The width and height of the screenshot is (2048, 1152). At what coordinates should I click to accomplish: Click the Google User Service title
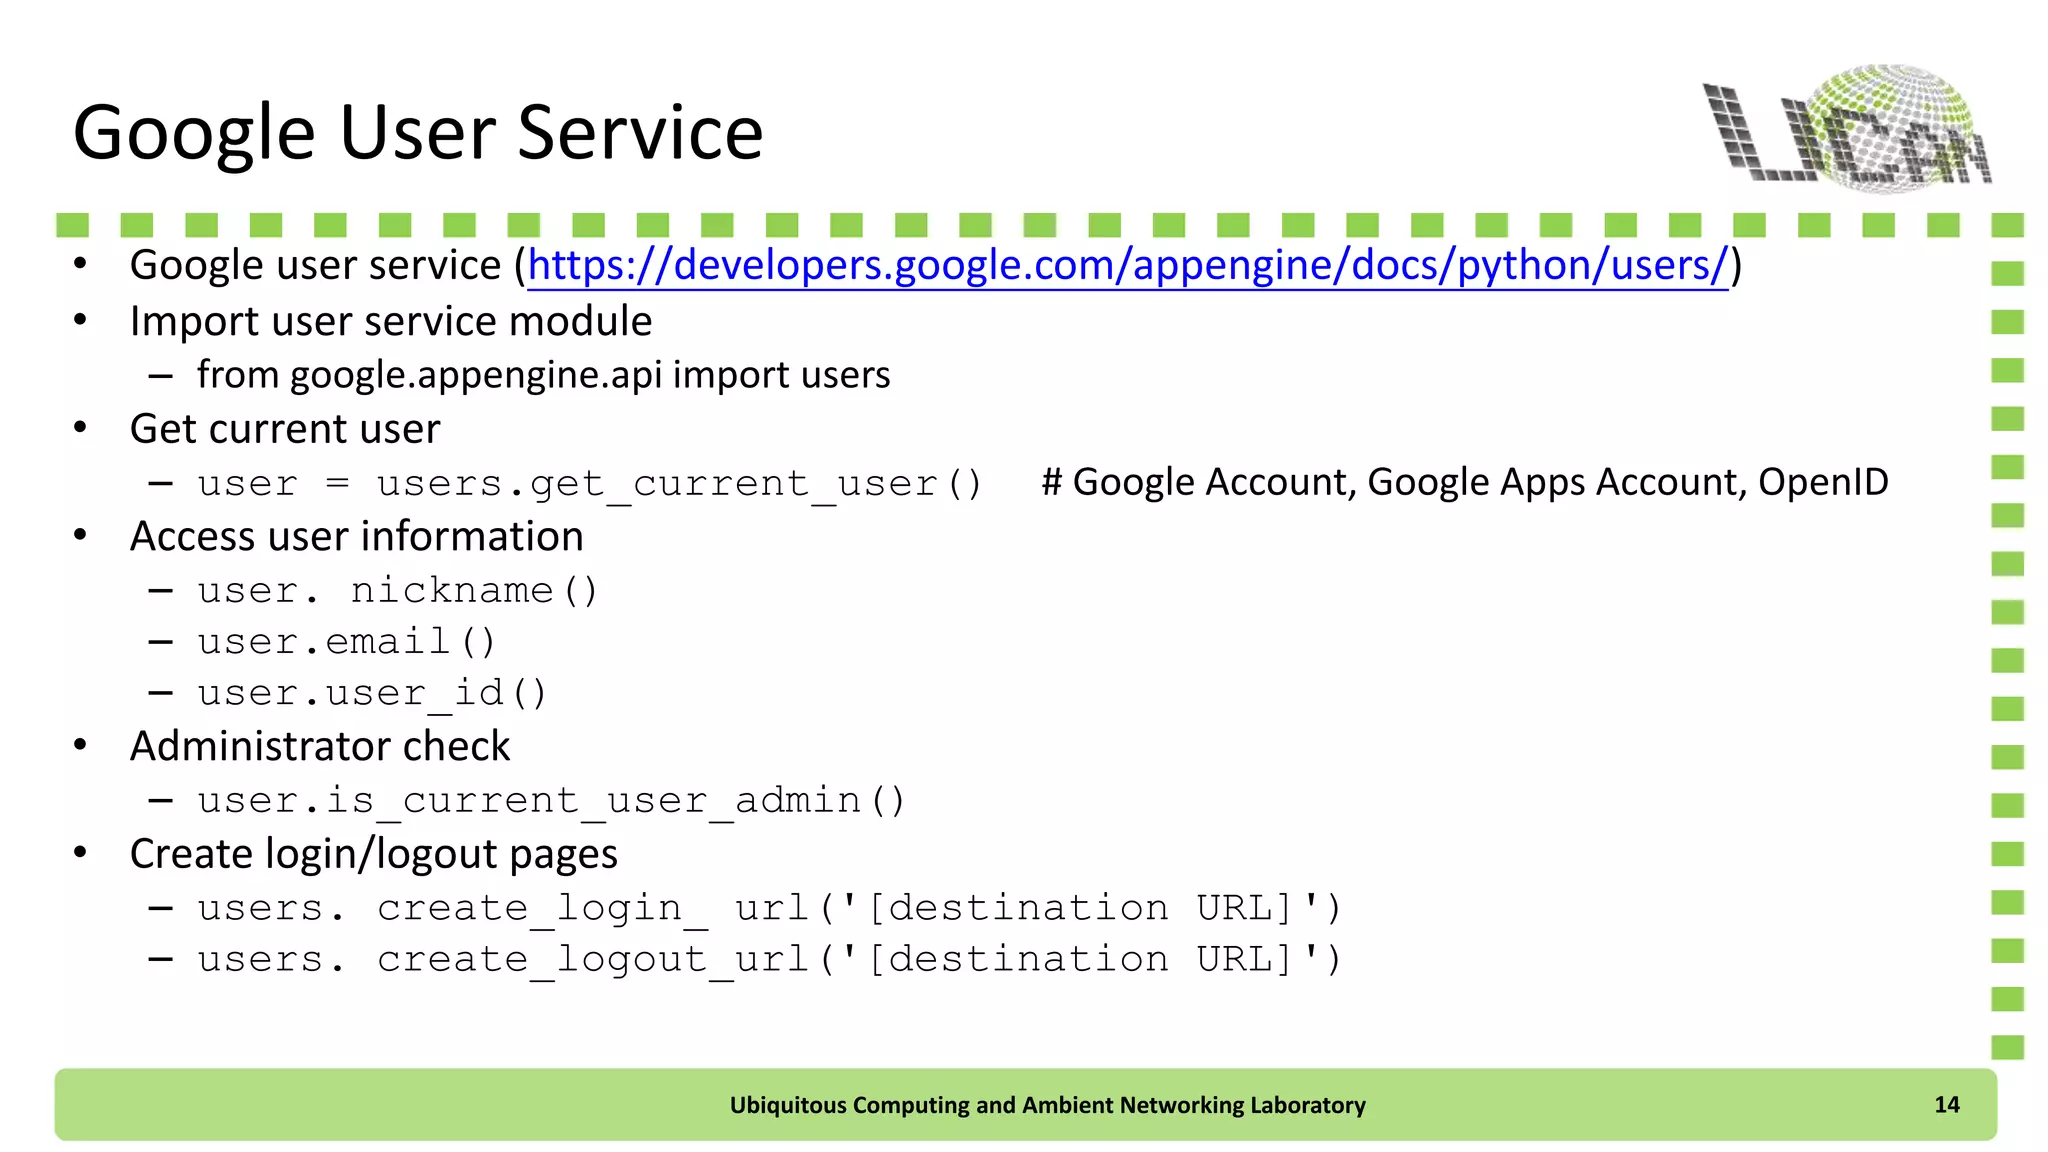click(418, 132)
